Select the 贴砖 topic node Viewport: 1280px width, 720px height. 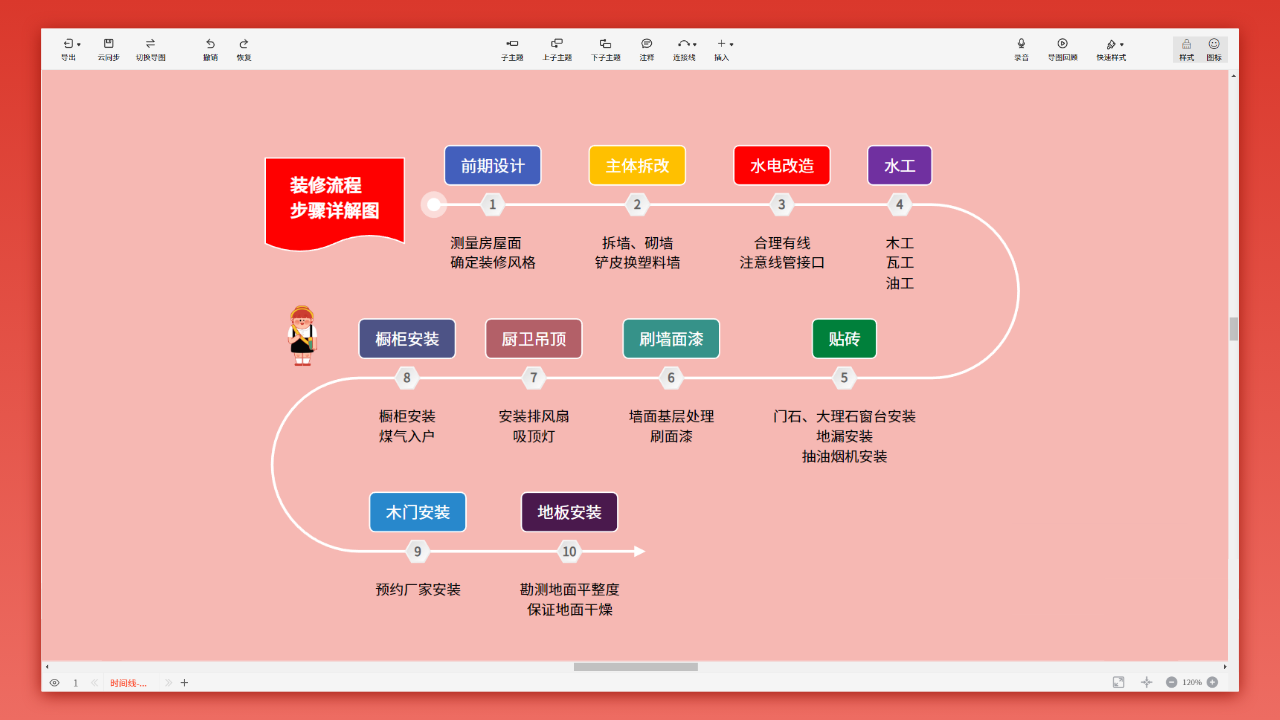click(843, 338)
